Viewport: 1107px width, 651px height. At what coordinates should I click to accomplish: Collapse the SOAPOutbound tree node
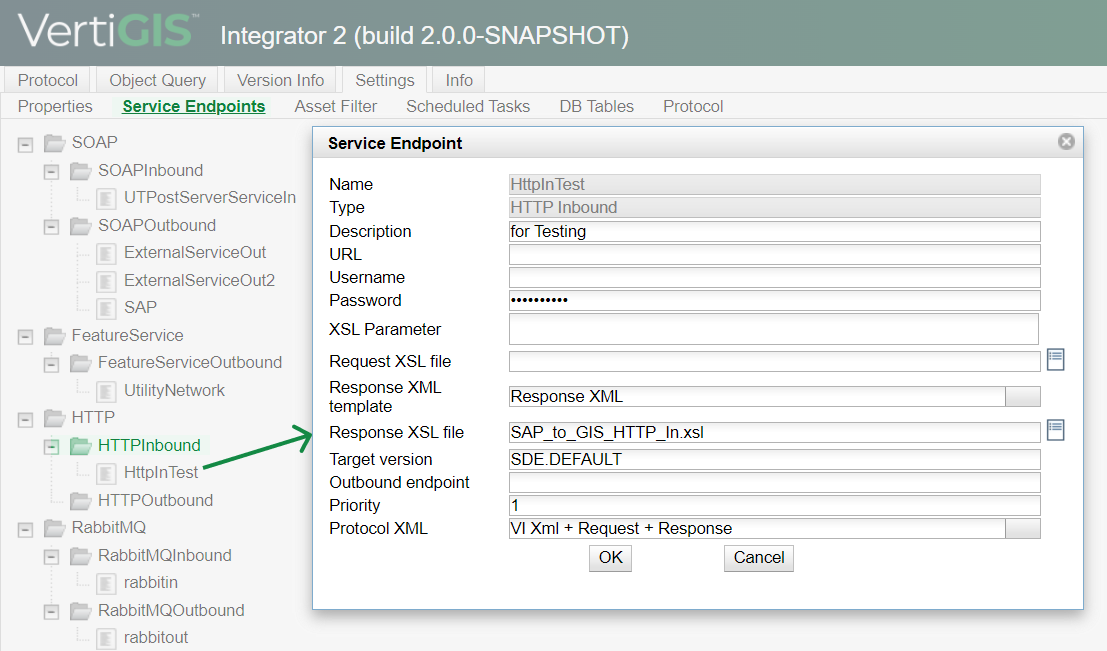pyautogui.click(x=52, y=227)
